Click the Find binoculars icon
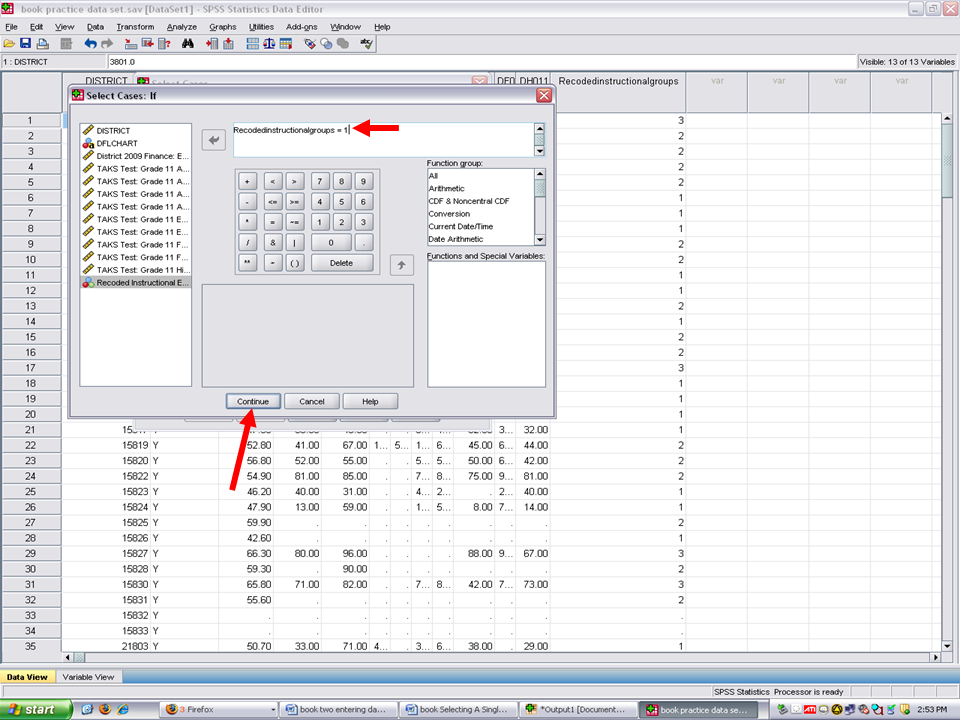 click(188, 44)
